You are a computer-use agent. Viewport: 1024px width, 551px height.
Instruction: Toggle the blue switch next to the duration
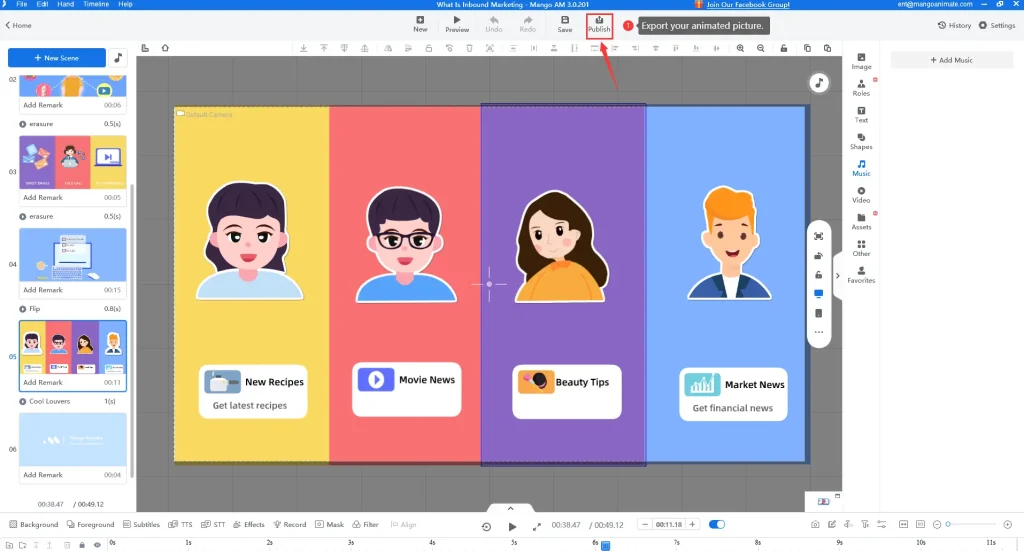[717, 524]
